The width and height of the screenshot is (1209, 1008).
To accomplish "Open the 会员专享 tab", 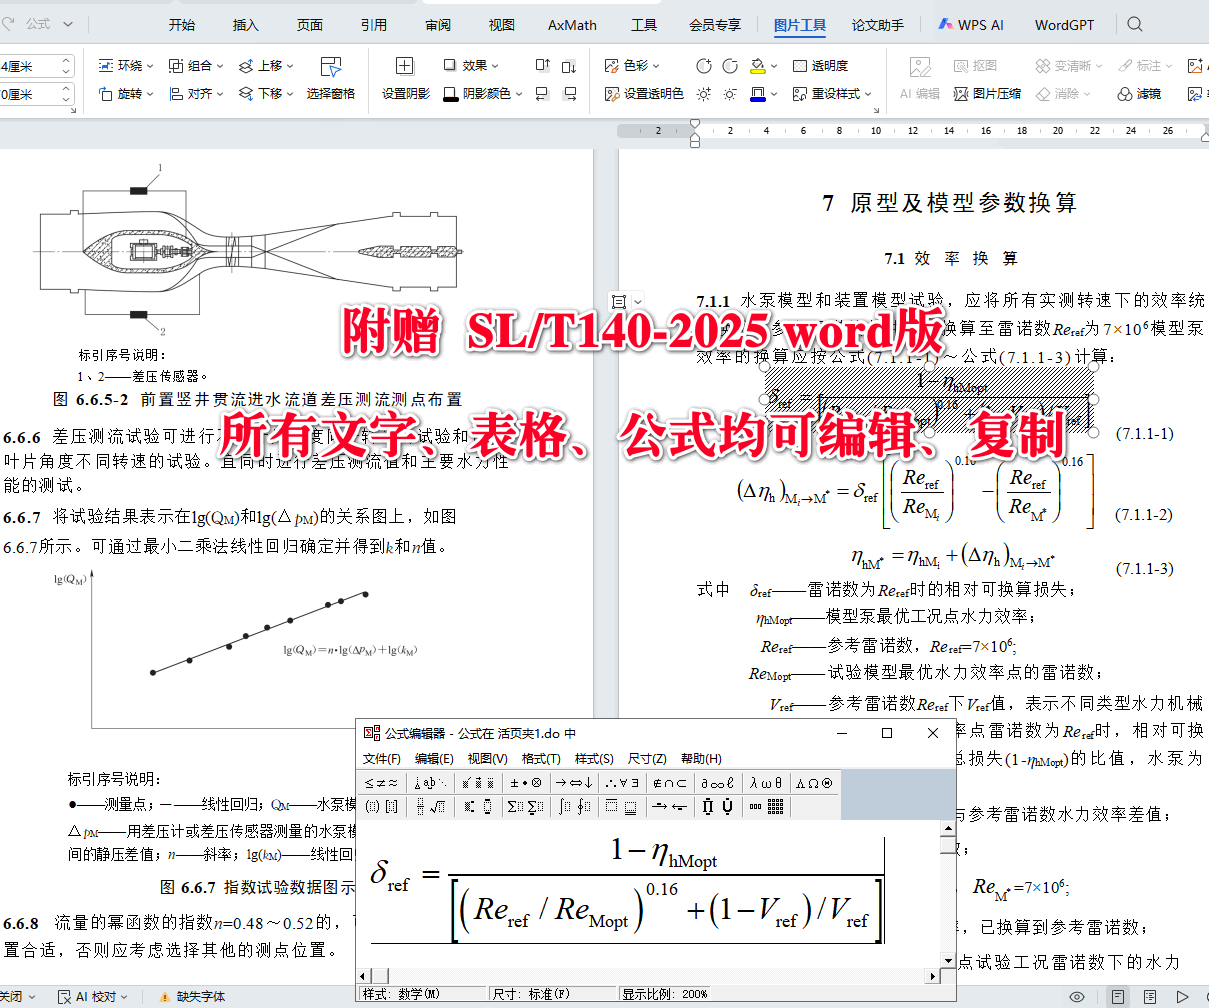I will 715,25.
